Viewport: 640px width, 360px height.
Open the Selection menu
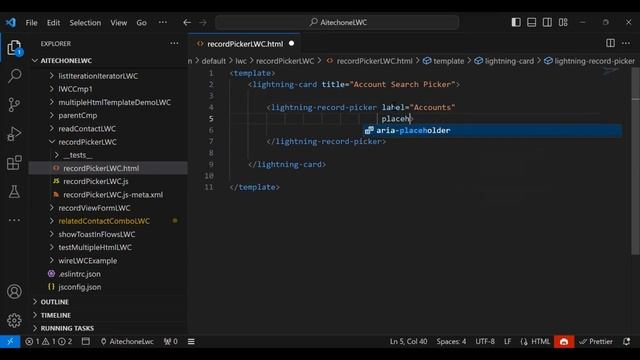(85, 22)
